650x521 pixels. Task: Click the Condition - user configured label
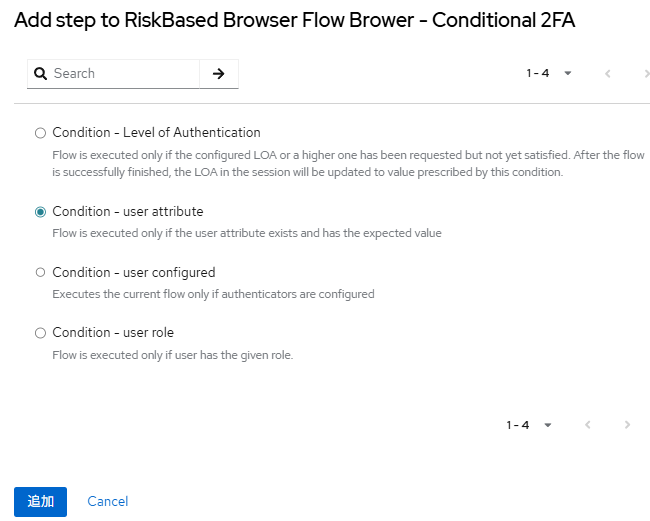133,272
